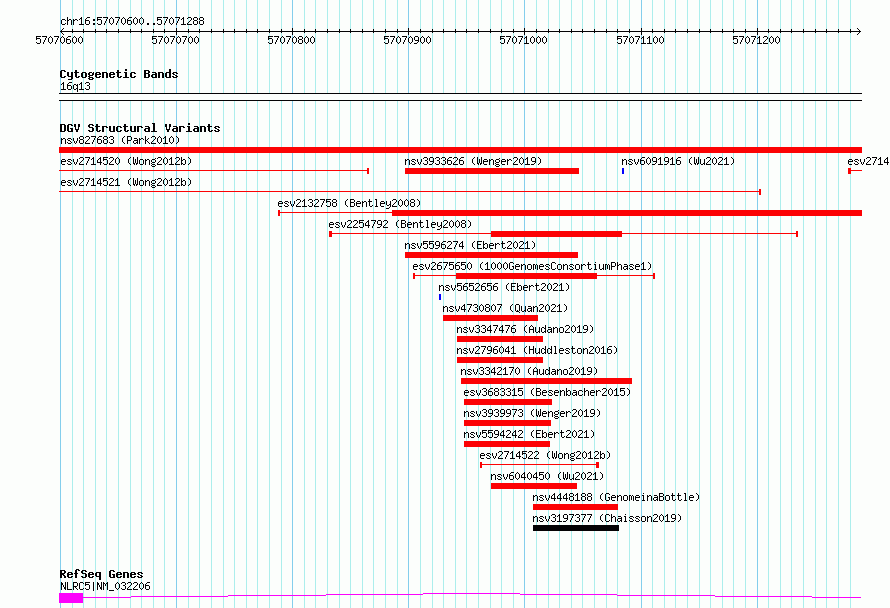Click the nsv6040450 red bar
The height and width of the screenshot is (608, 890).
534,486
